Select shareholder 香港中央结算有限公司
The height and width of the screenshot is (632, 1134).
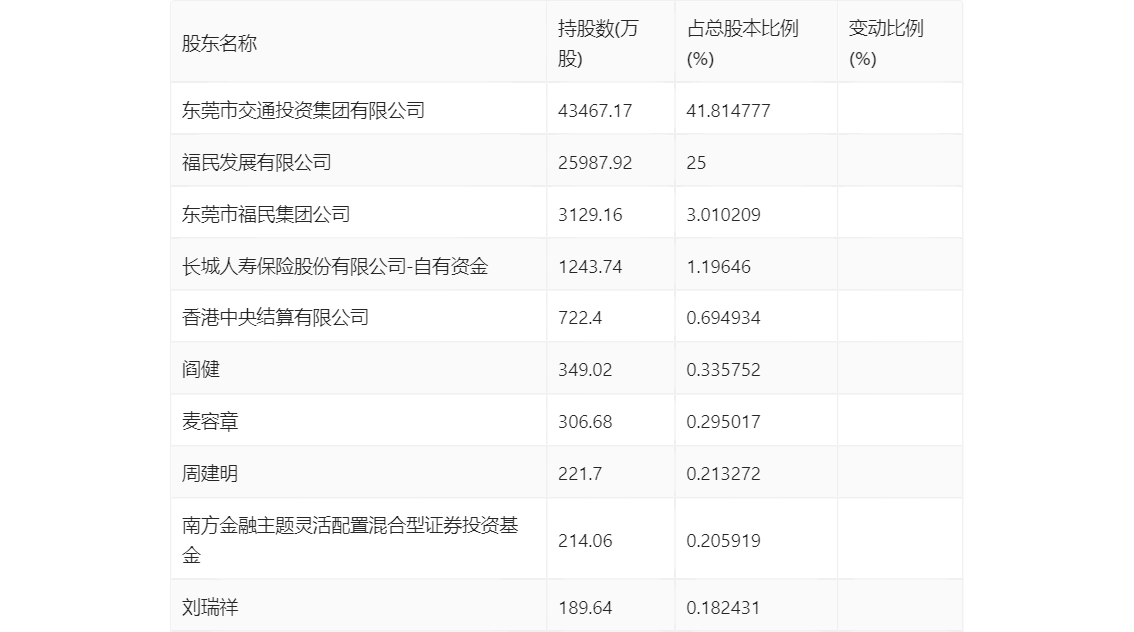(x=276, y=317)
